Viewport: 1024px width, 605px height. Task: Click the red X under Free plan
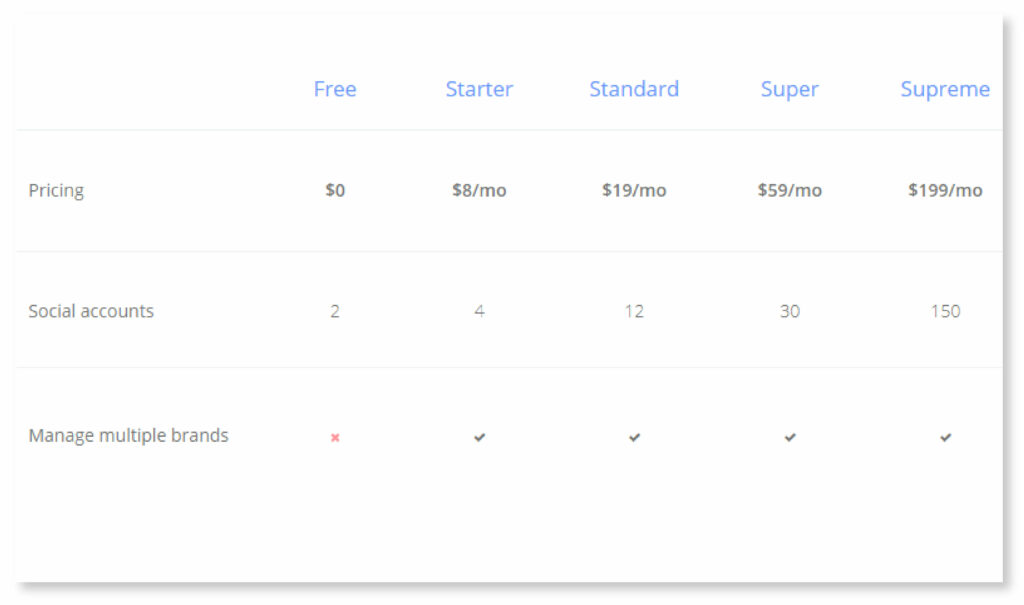coord(335,437)
